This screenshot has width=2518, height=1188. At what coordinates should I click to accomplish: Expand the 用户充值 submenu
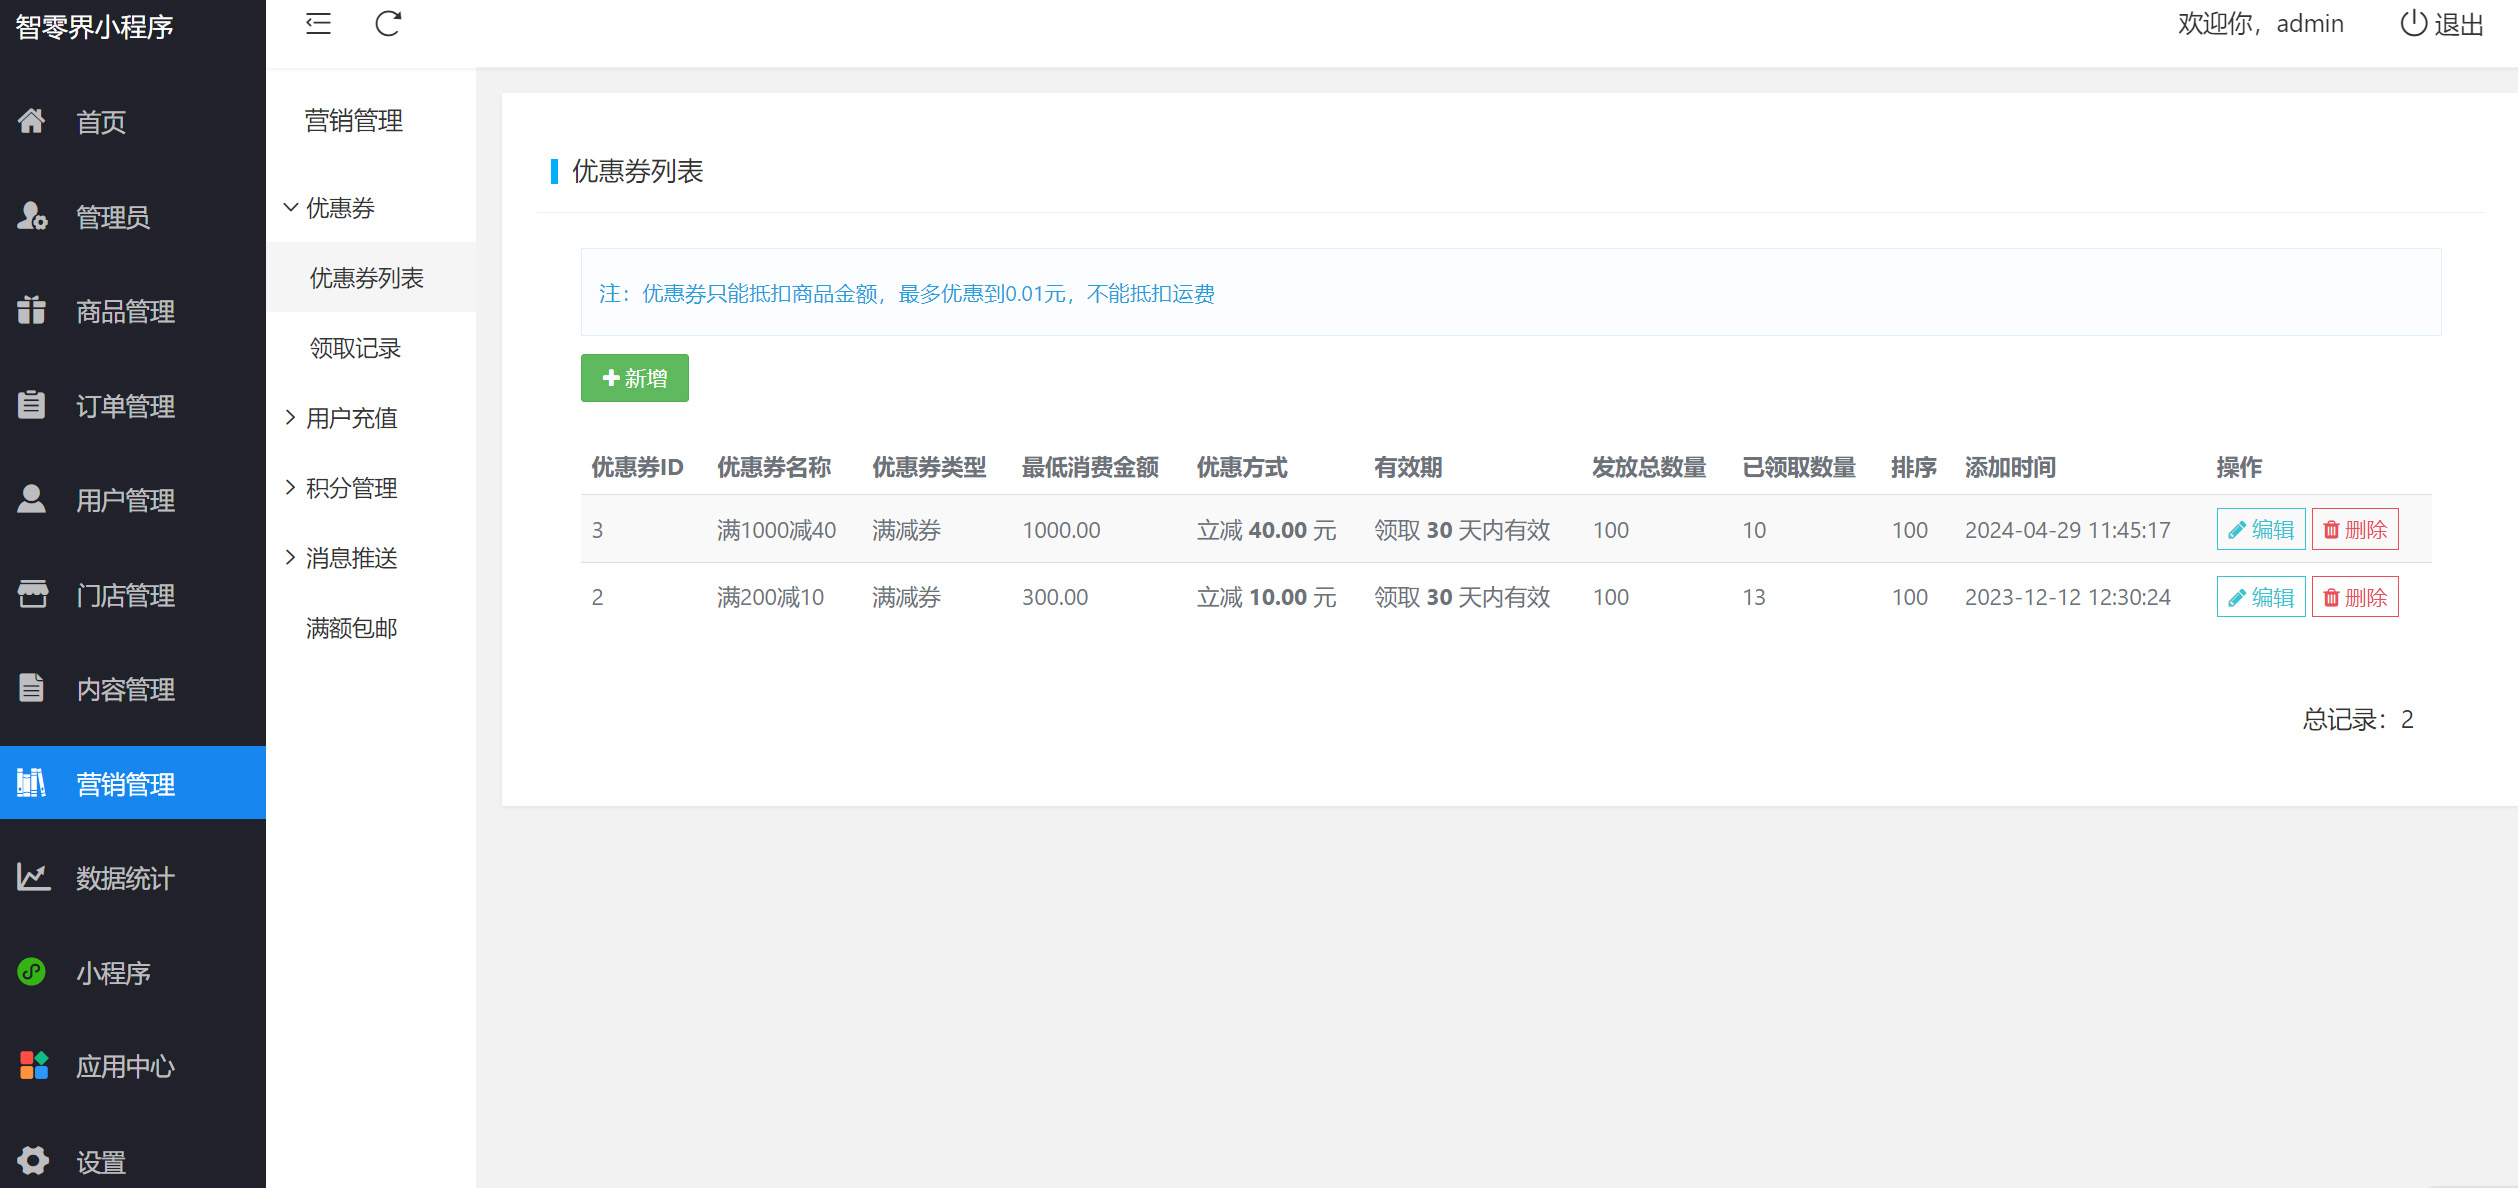pos(350,418)
